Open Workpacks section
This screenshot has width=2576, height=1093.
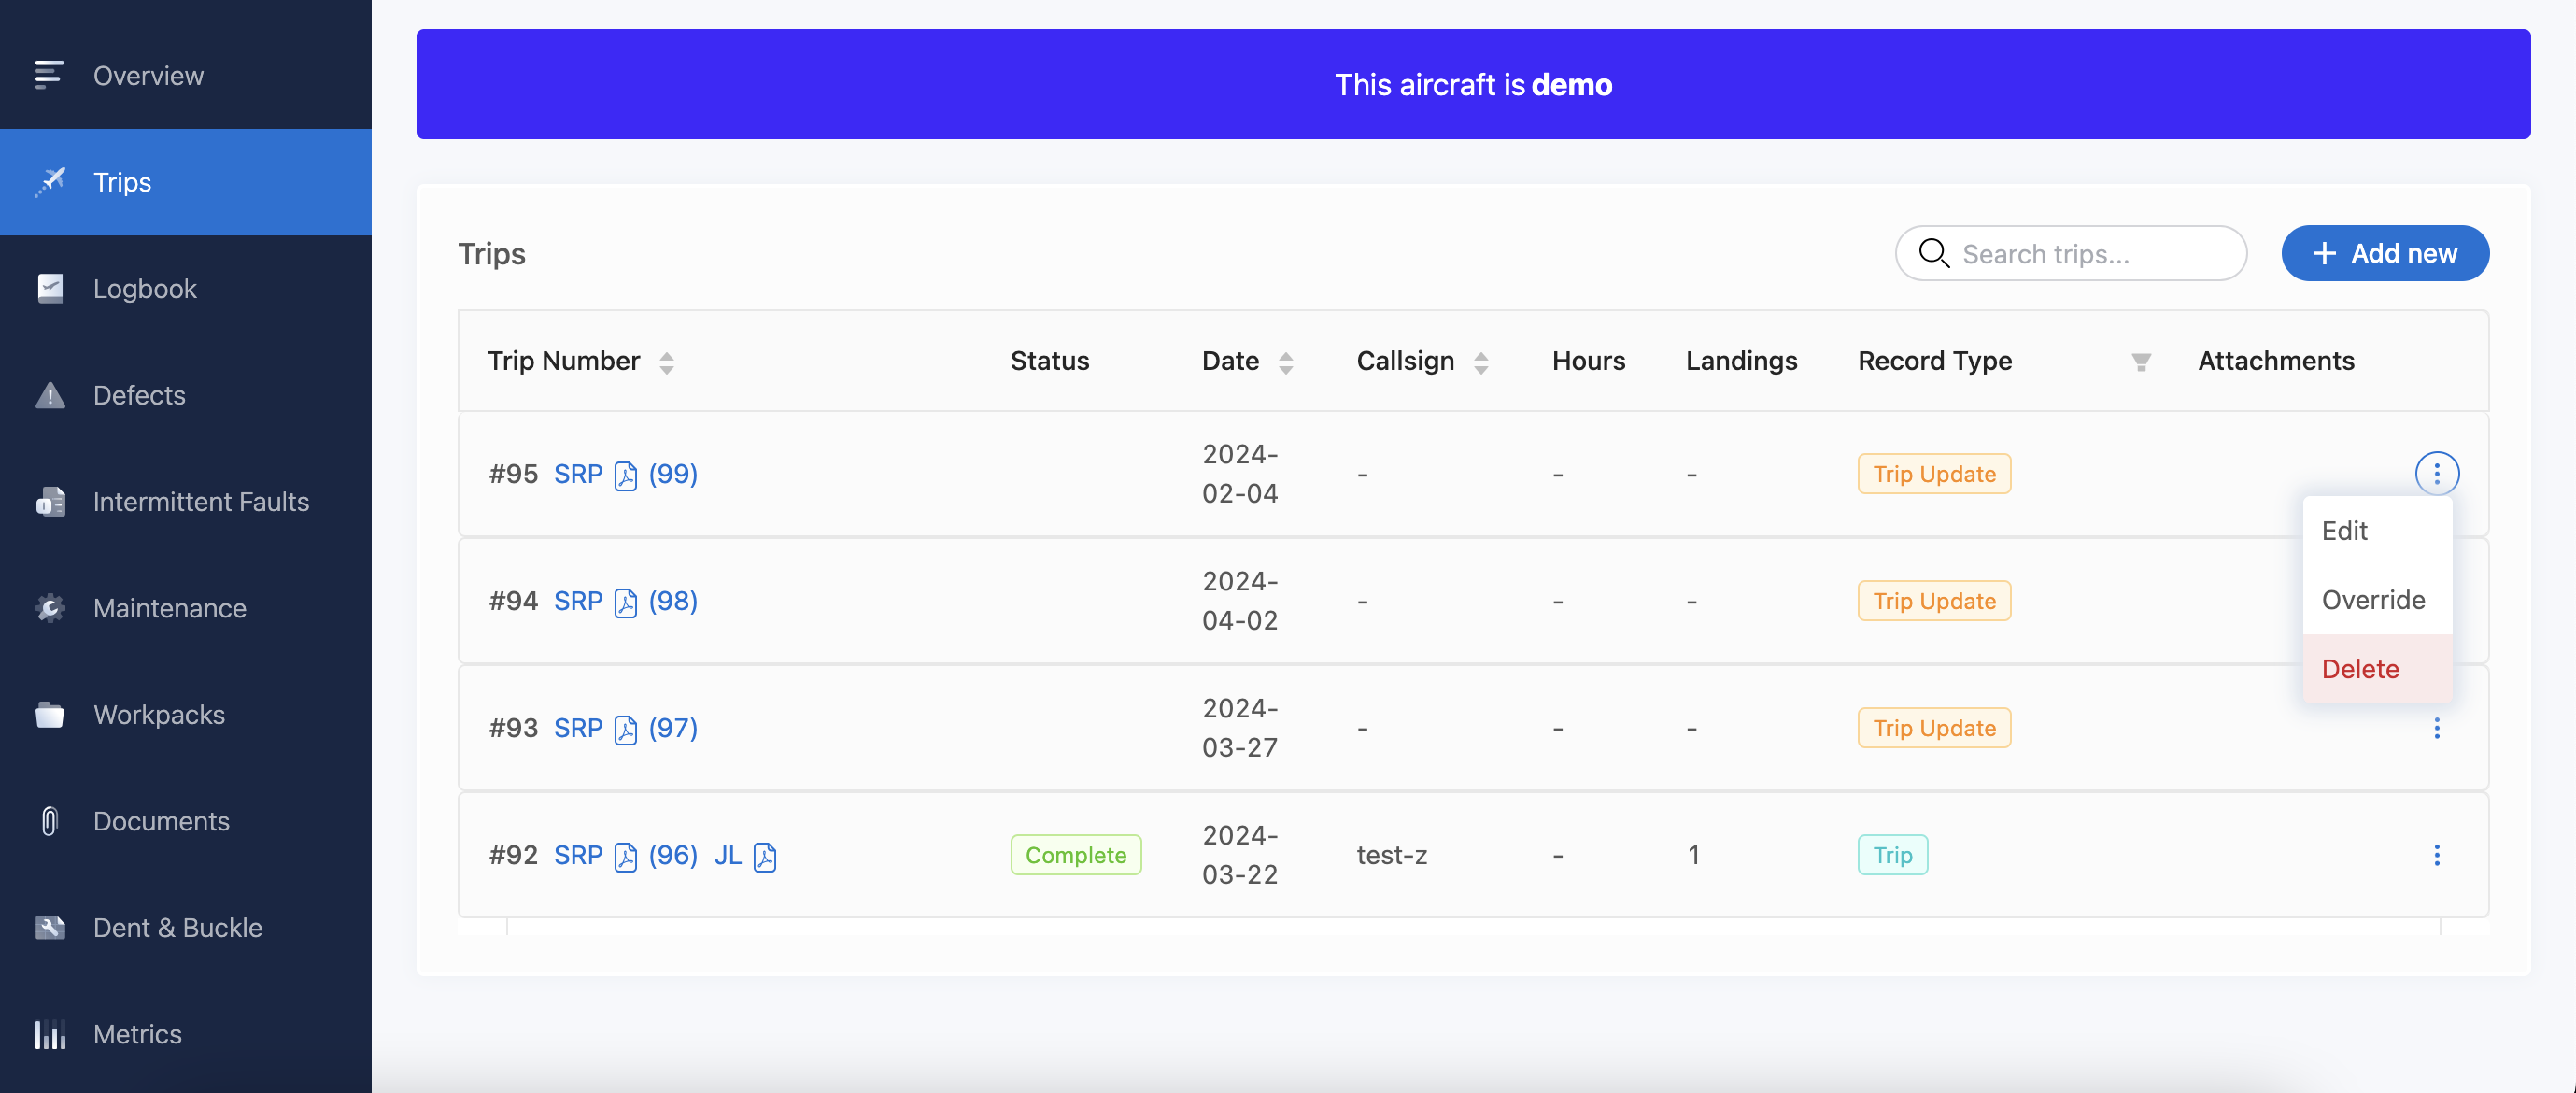coord(159,714)
